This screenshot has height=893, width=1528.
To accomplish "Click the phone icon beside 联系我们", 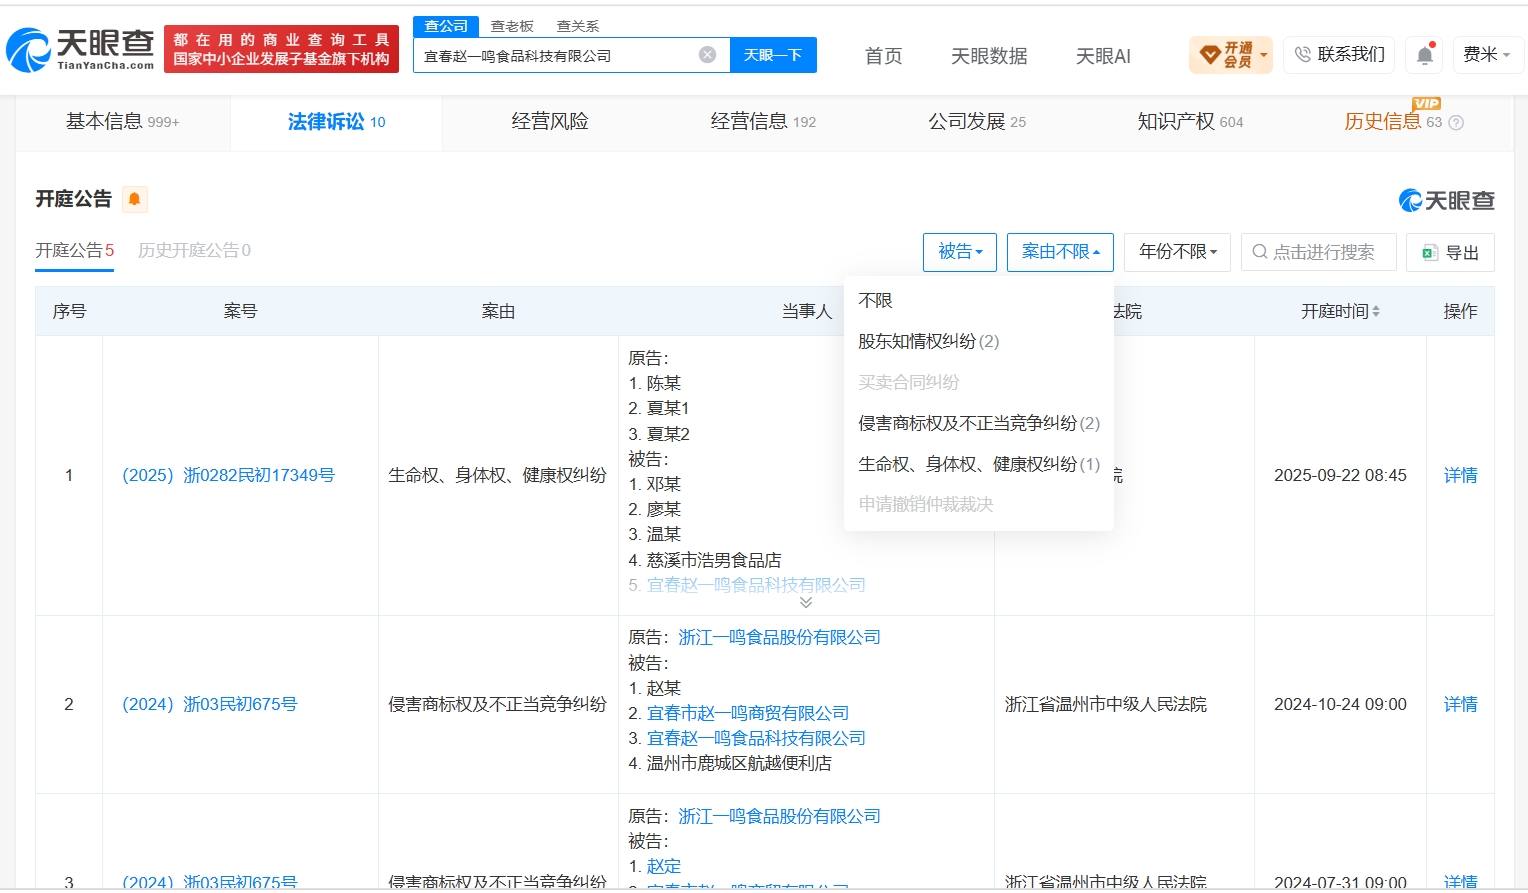I will coord(1303,55).
